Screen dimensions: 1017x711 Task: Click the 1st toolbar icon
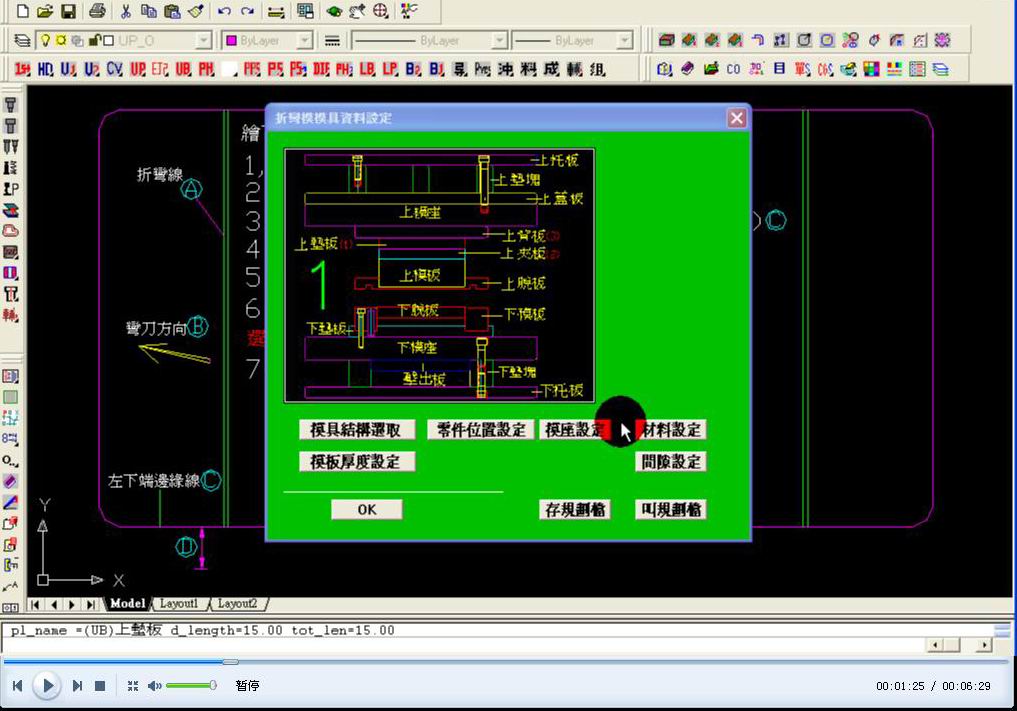point(22,69)
